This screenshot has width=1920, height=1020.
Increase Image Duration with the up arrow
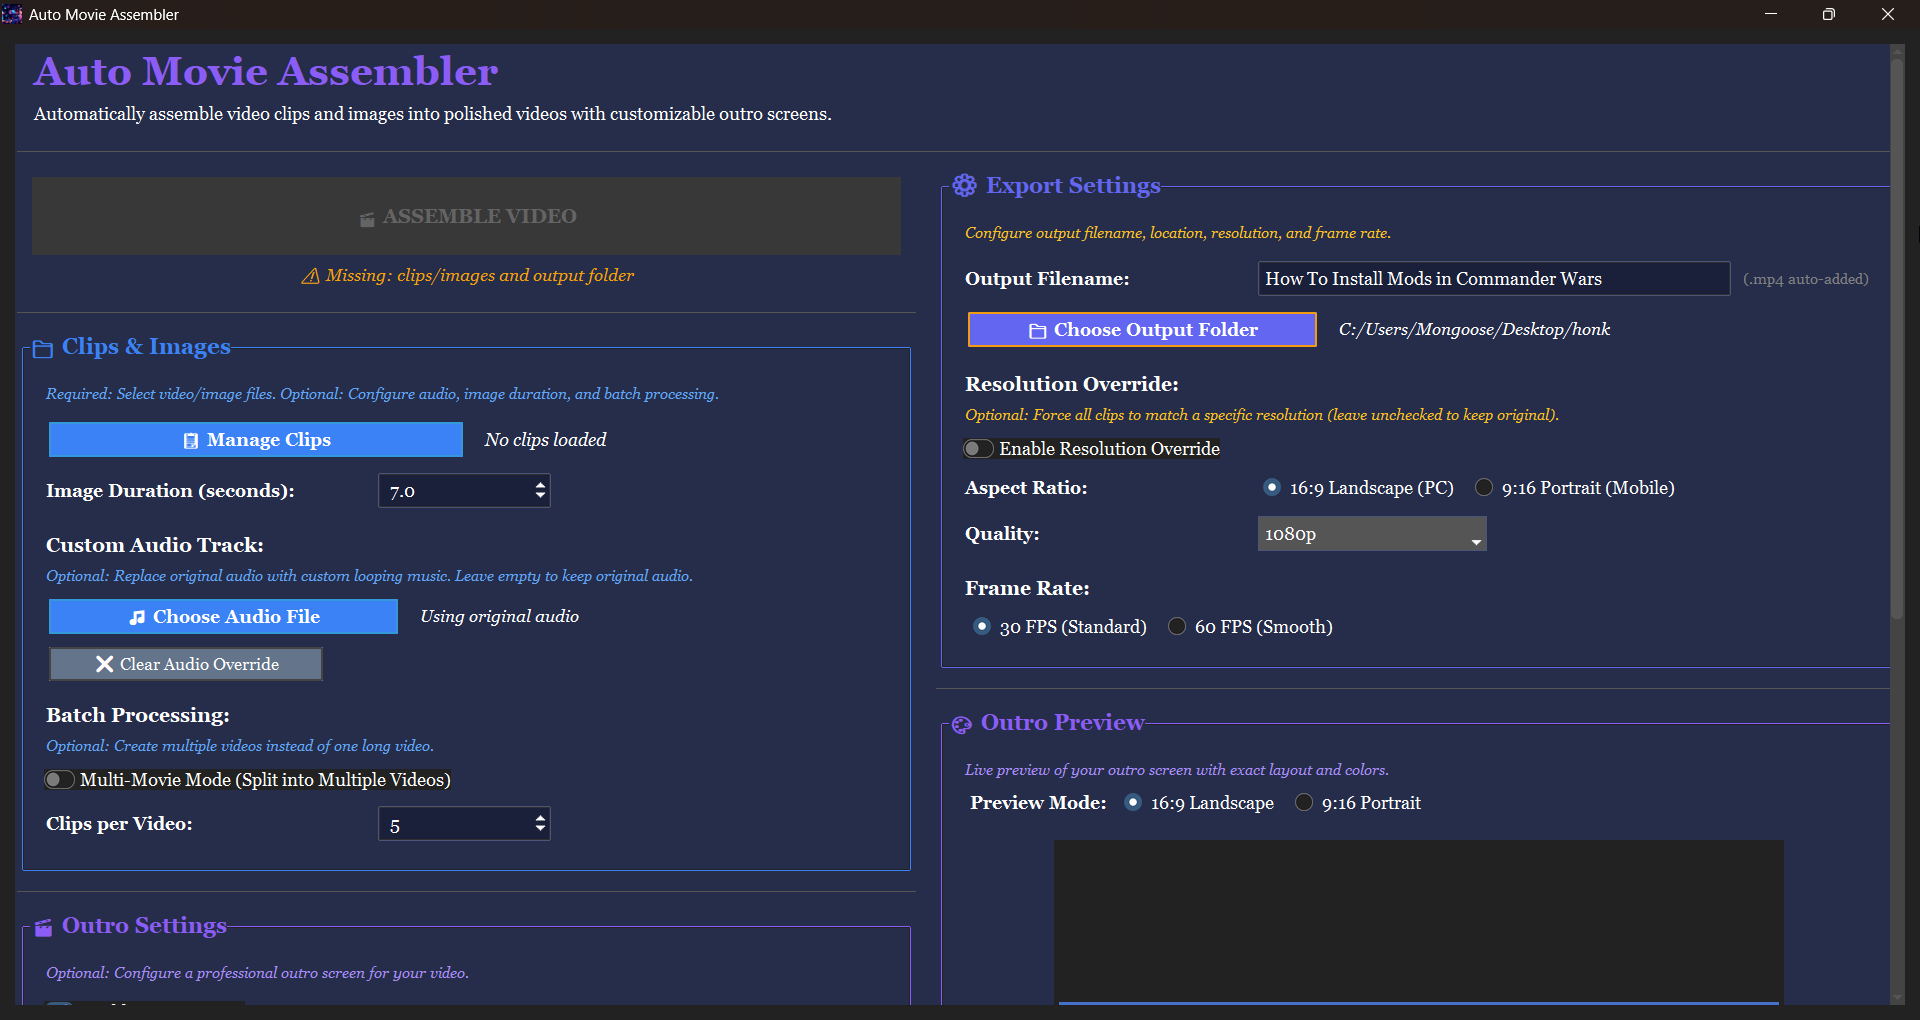(x=540, y=484)
